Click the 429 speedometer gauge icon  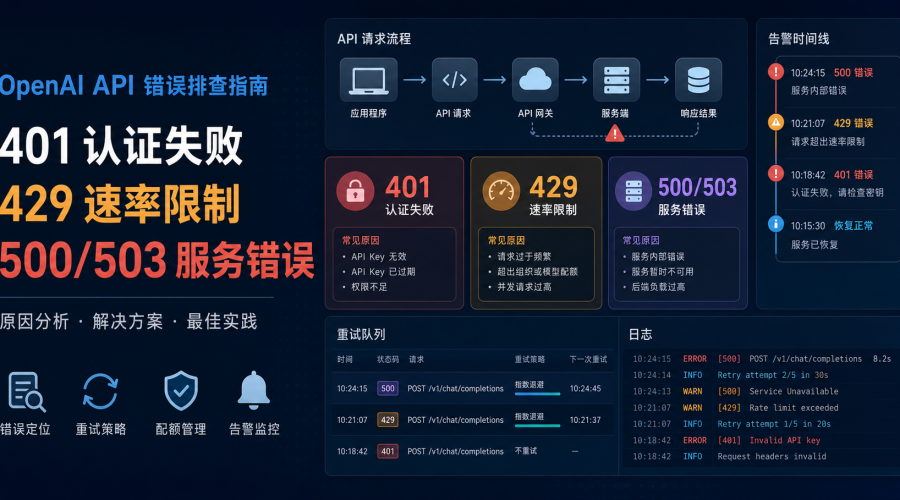tap(501, 191)
